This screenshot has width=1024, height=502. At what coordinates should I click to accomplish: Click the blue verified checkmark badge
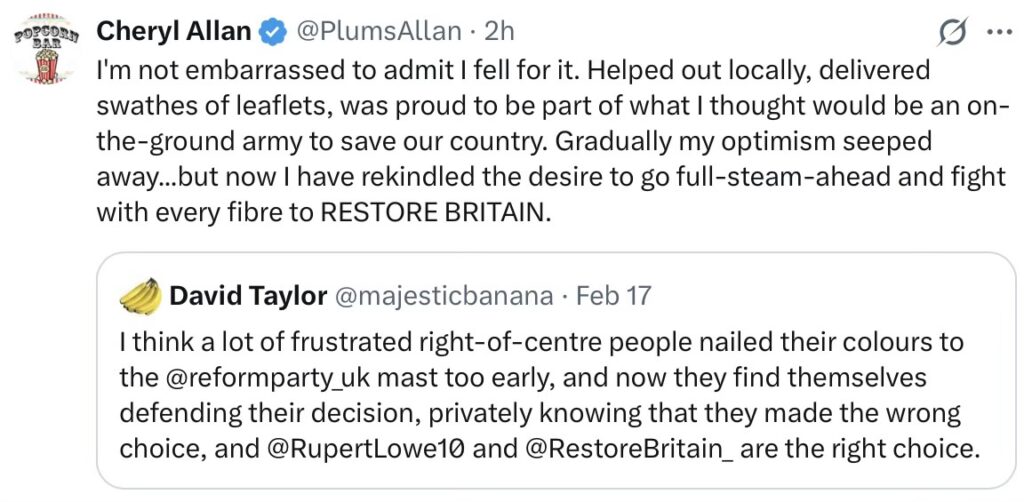[x=271, y=32]
